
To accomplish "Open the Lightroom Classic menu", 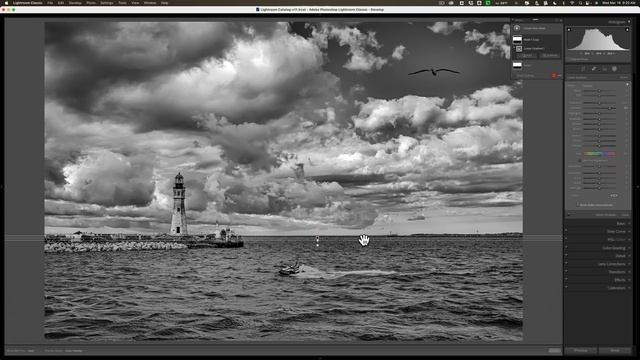I will click(x=27, y=3).
